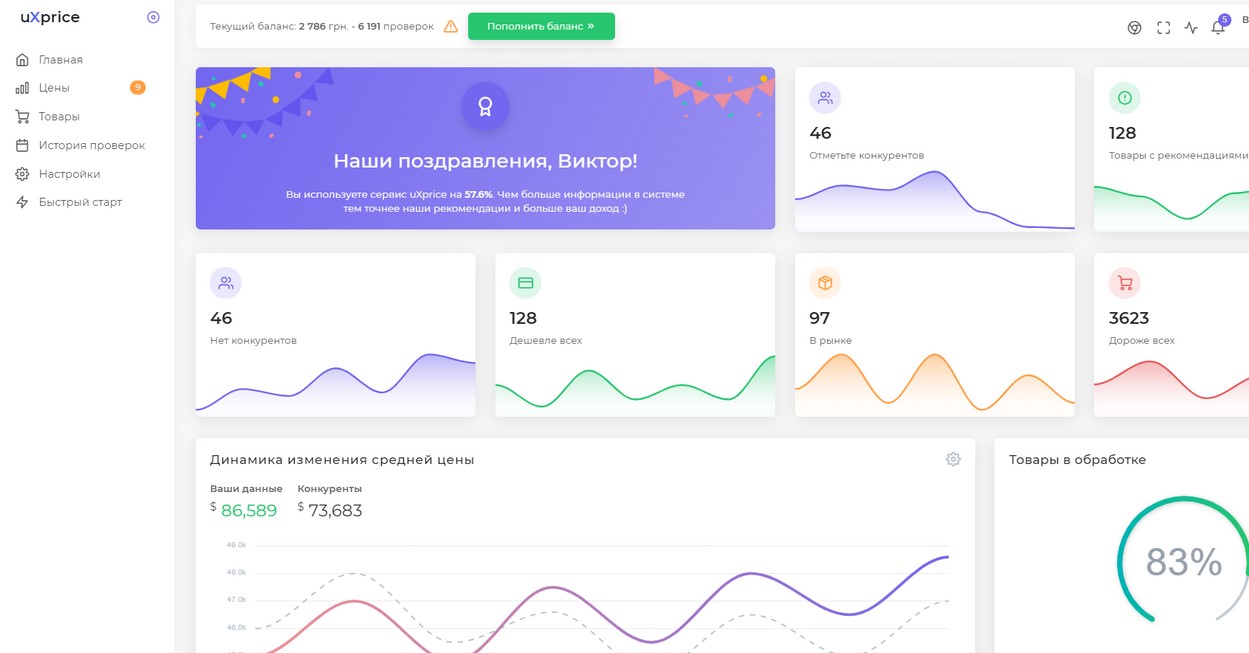1249x653 pixels.
Task: Click the award badge icon on congratulations banner
Action: click(485, 106)
